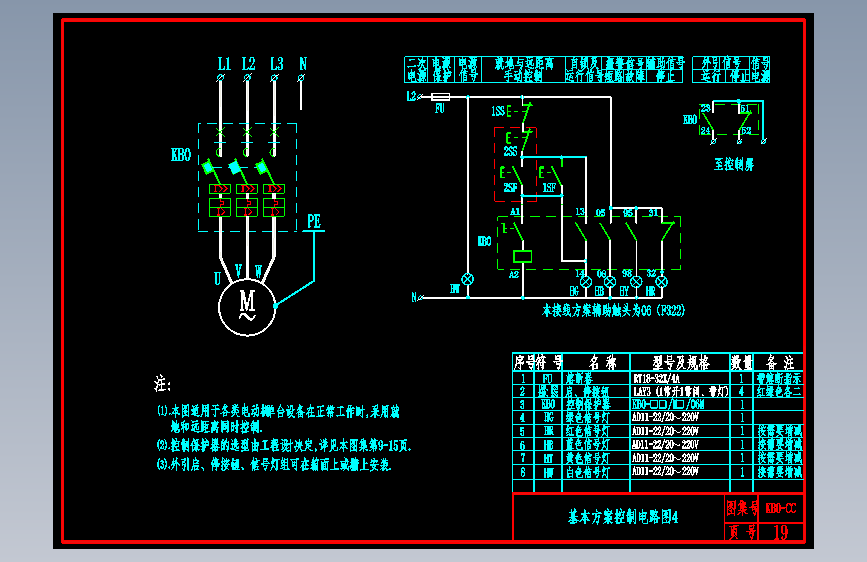Click the '型号及规格' table header
The height and width of the screenshot is (562, 867).
point(681,363)
